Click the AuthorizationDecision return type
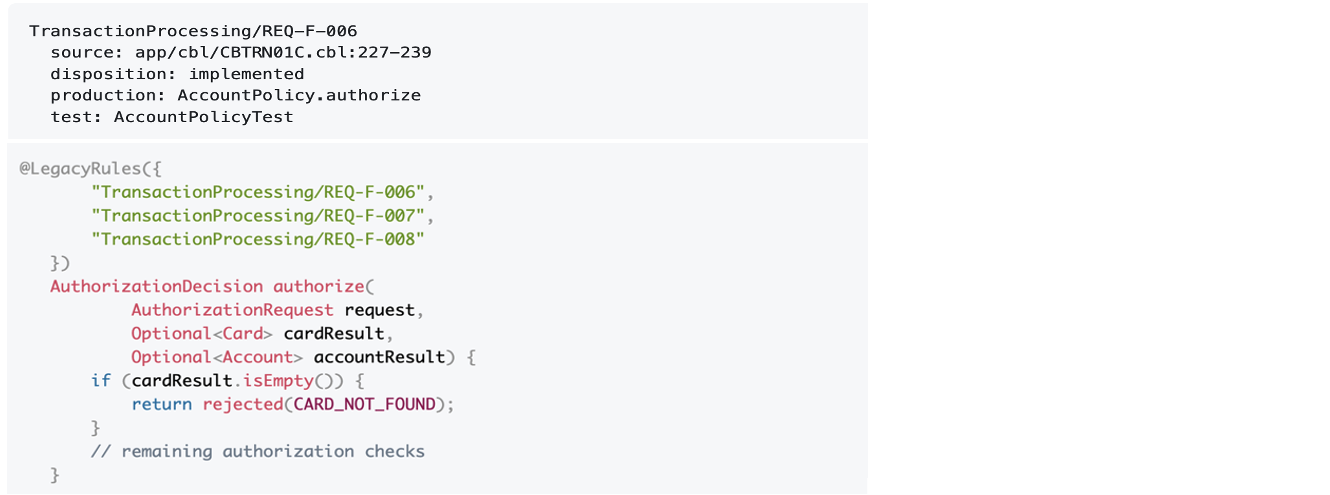The image size is (1330, 495). pyautogui.click(x=157, y=286)
